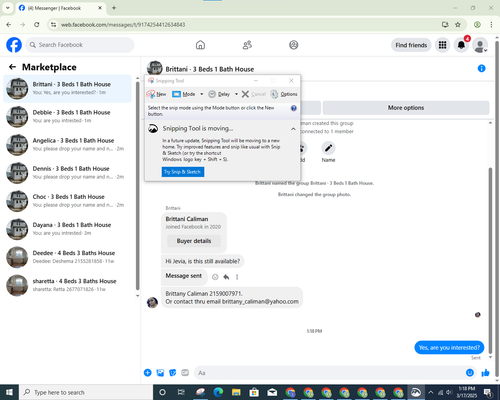
Task: Bookmark this page with star icon
Action: (458, 24)
